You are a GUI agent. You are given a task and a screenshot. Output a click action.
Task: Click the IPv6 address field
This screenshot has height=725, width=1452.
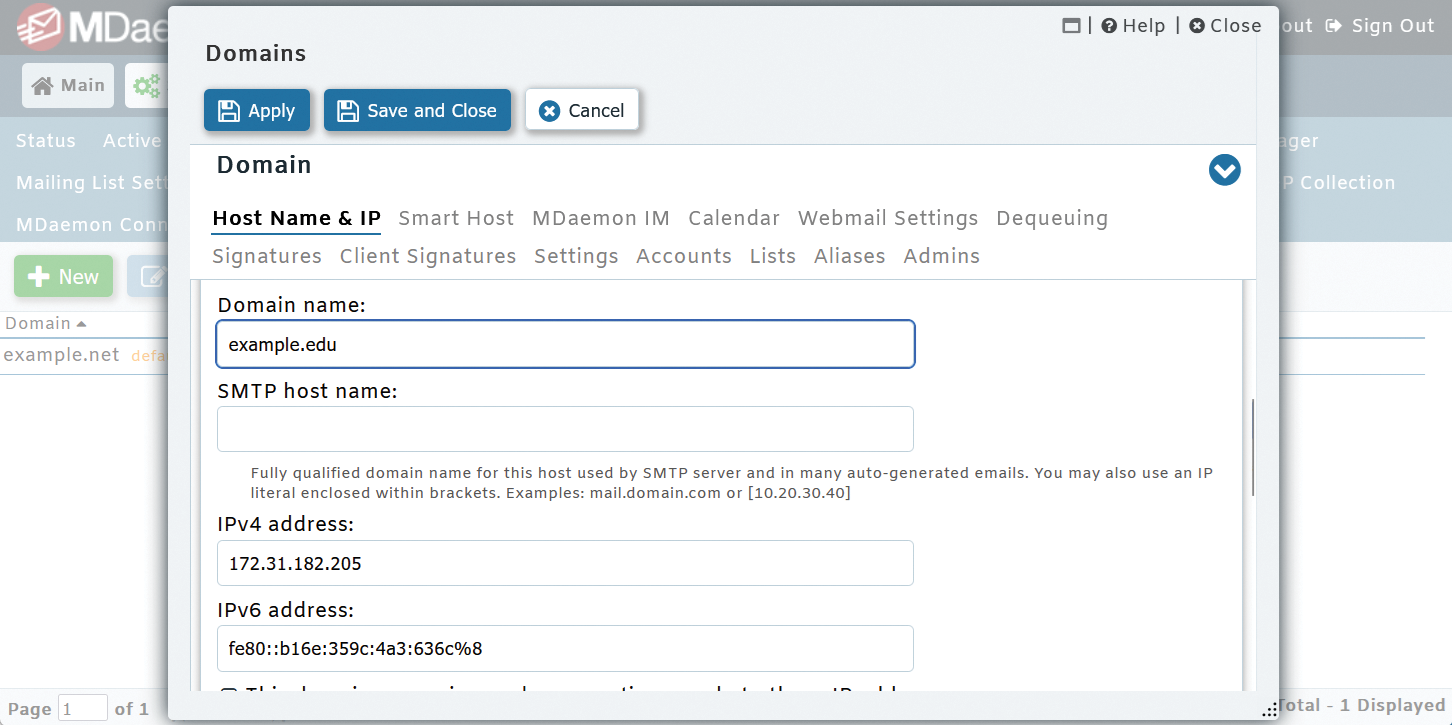tap(565, 648)
